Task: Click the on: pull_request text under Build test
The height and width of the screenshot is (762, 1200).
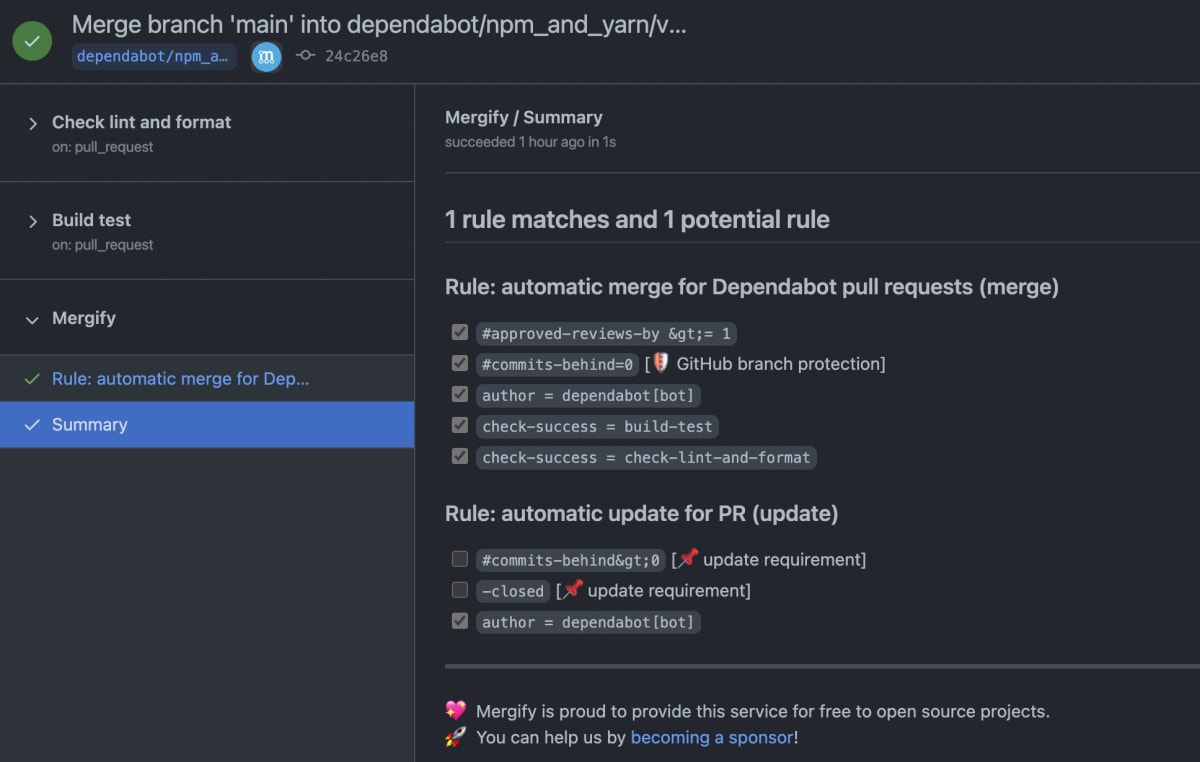Action: (103, 245)
